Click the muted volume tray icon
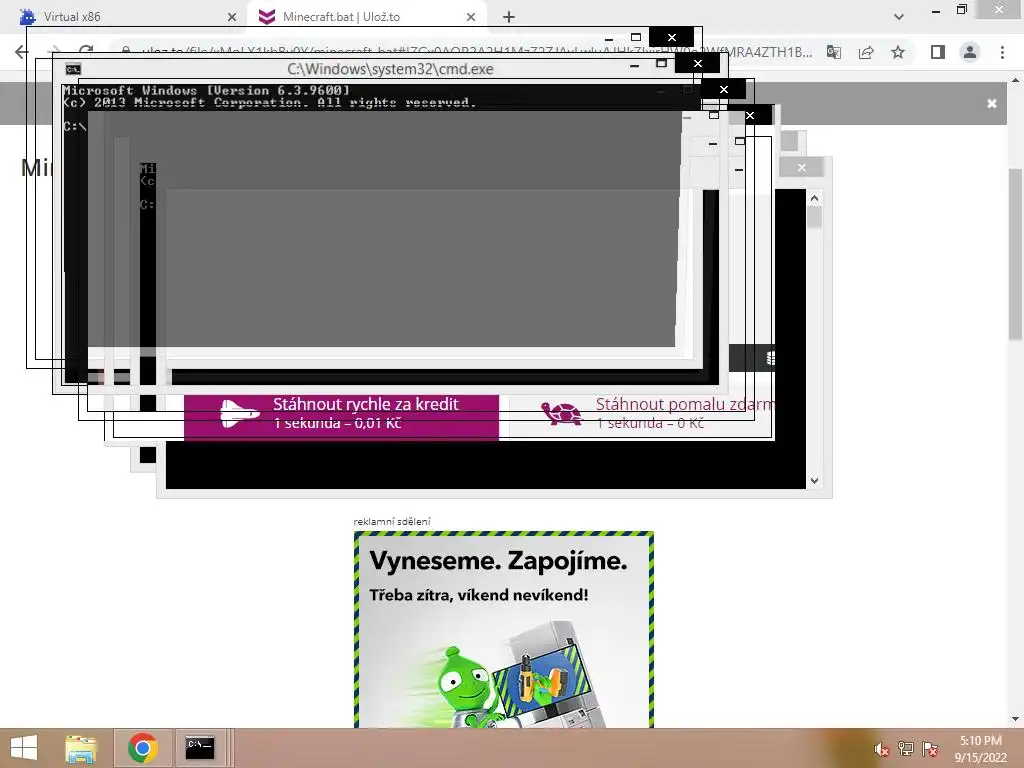The width and height of the screenshot is (1024, 768). click(881, 749)
